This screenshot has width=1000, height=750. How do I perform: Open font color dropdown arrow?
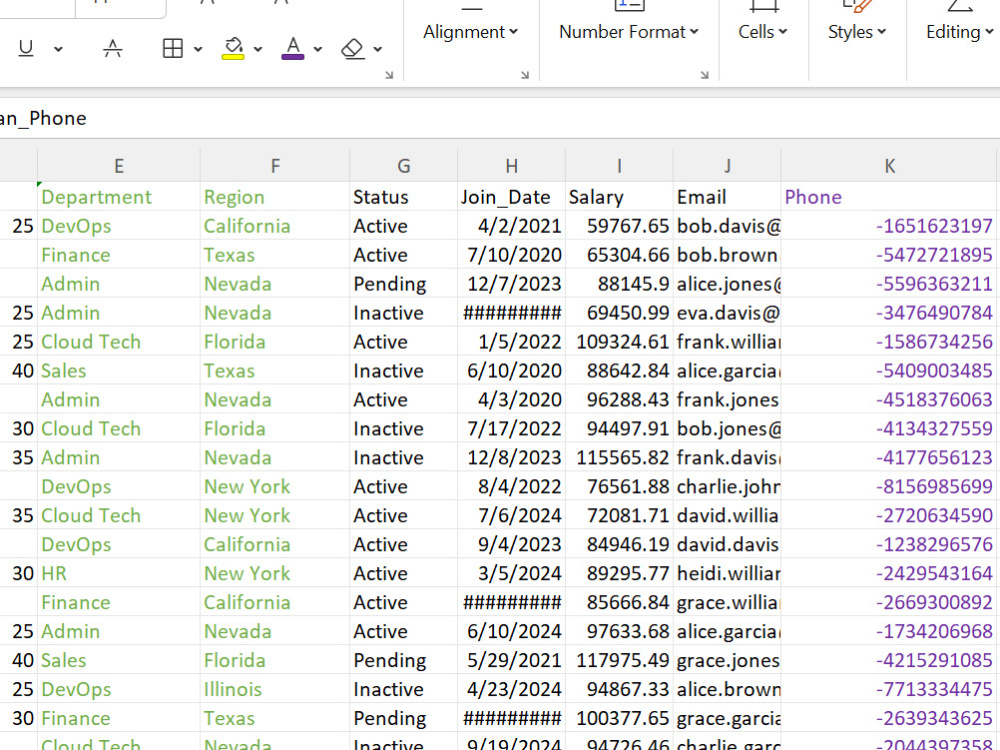point(318,49)
